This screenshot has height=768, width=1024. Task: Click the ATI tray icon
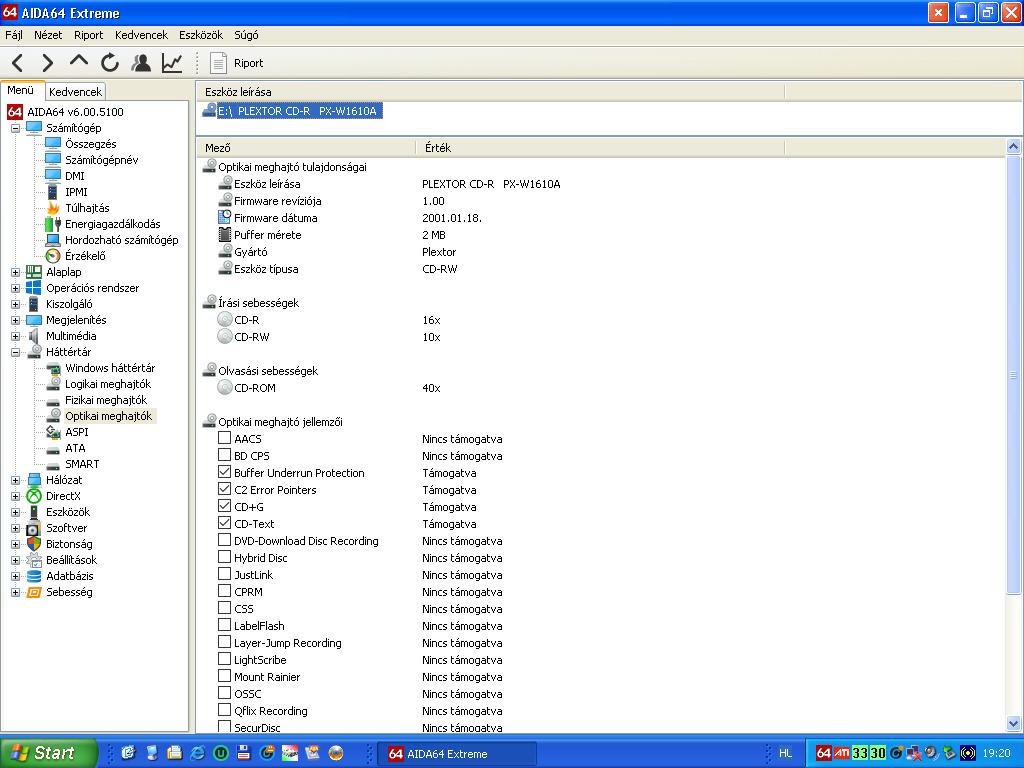[x=842, y=753]
